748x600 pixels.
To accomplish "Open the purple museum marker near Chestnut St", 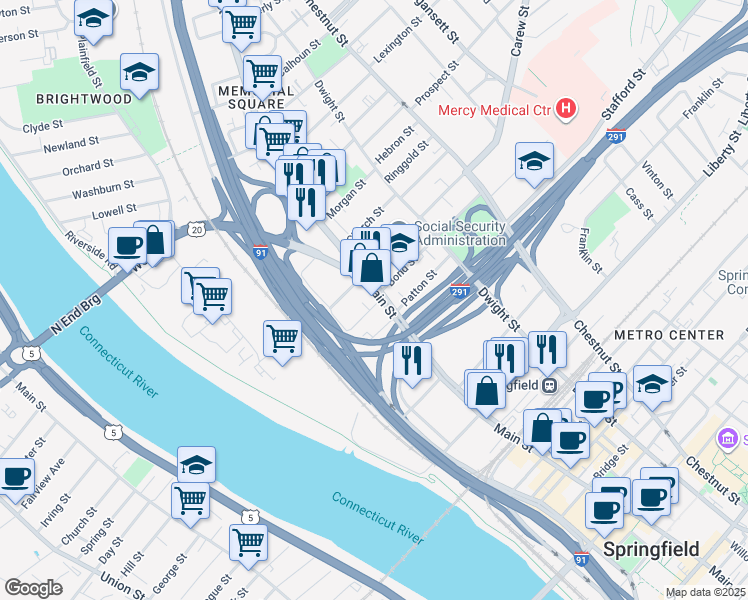I will 728,438.
